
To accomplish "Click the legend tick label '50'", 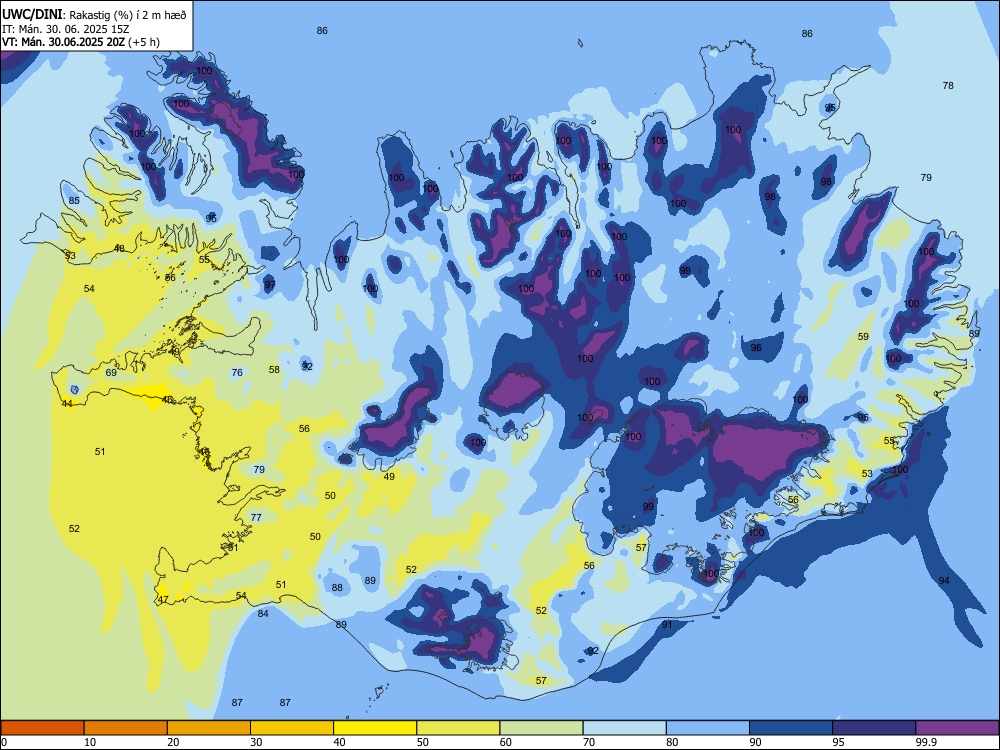I will click(x=423, y=742).
